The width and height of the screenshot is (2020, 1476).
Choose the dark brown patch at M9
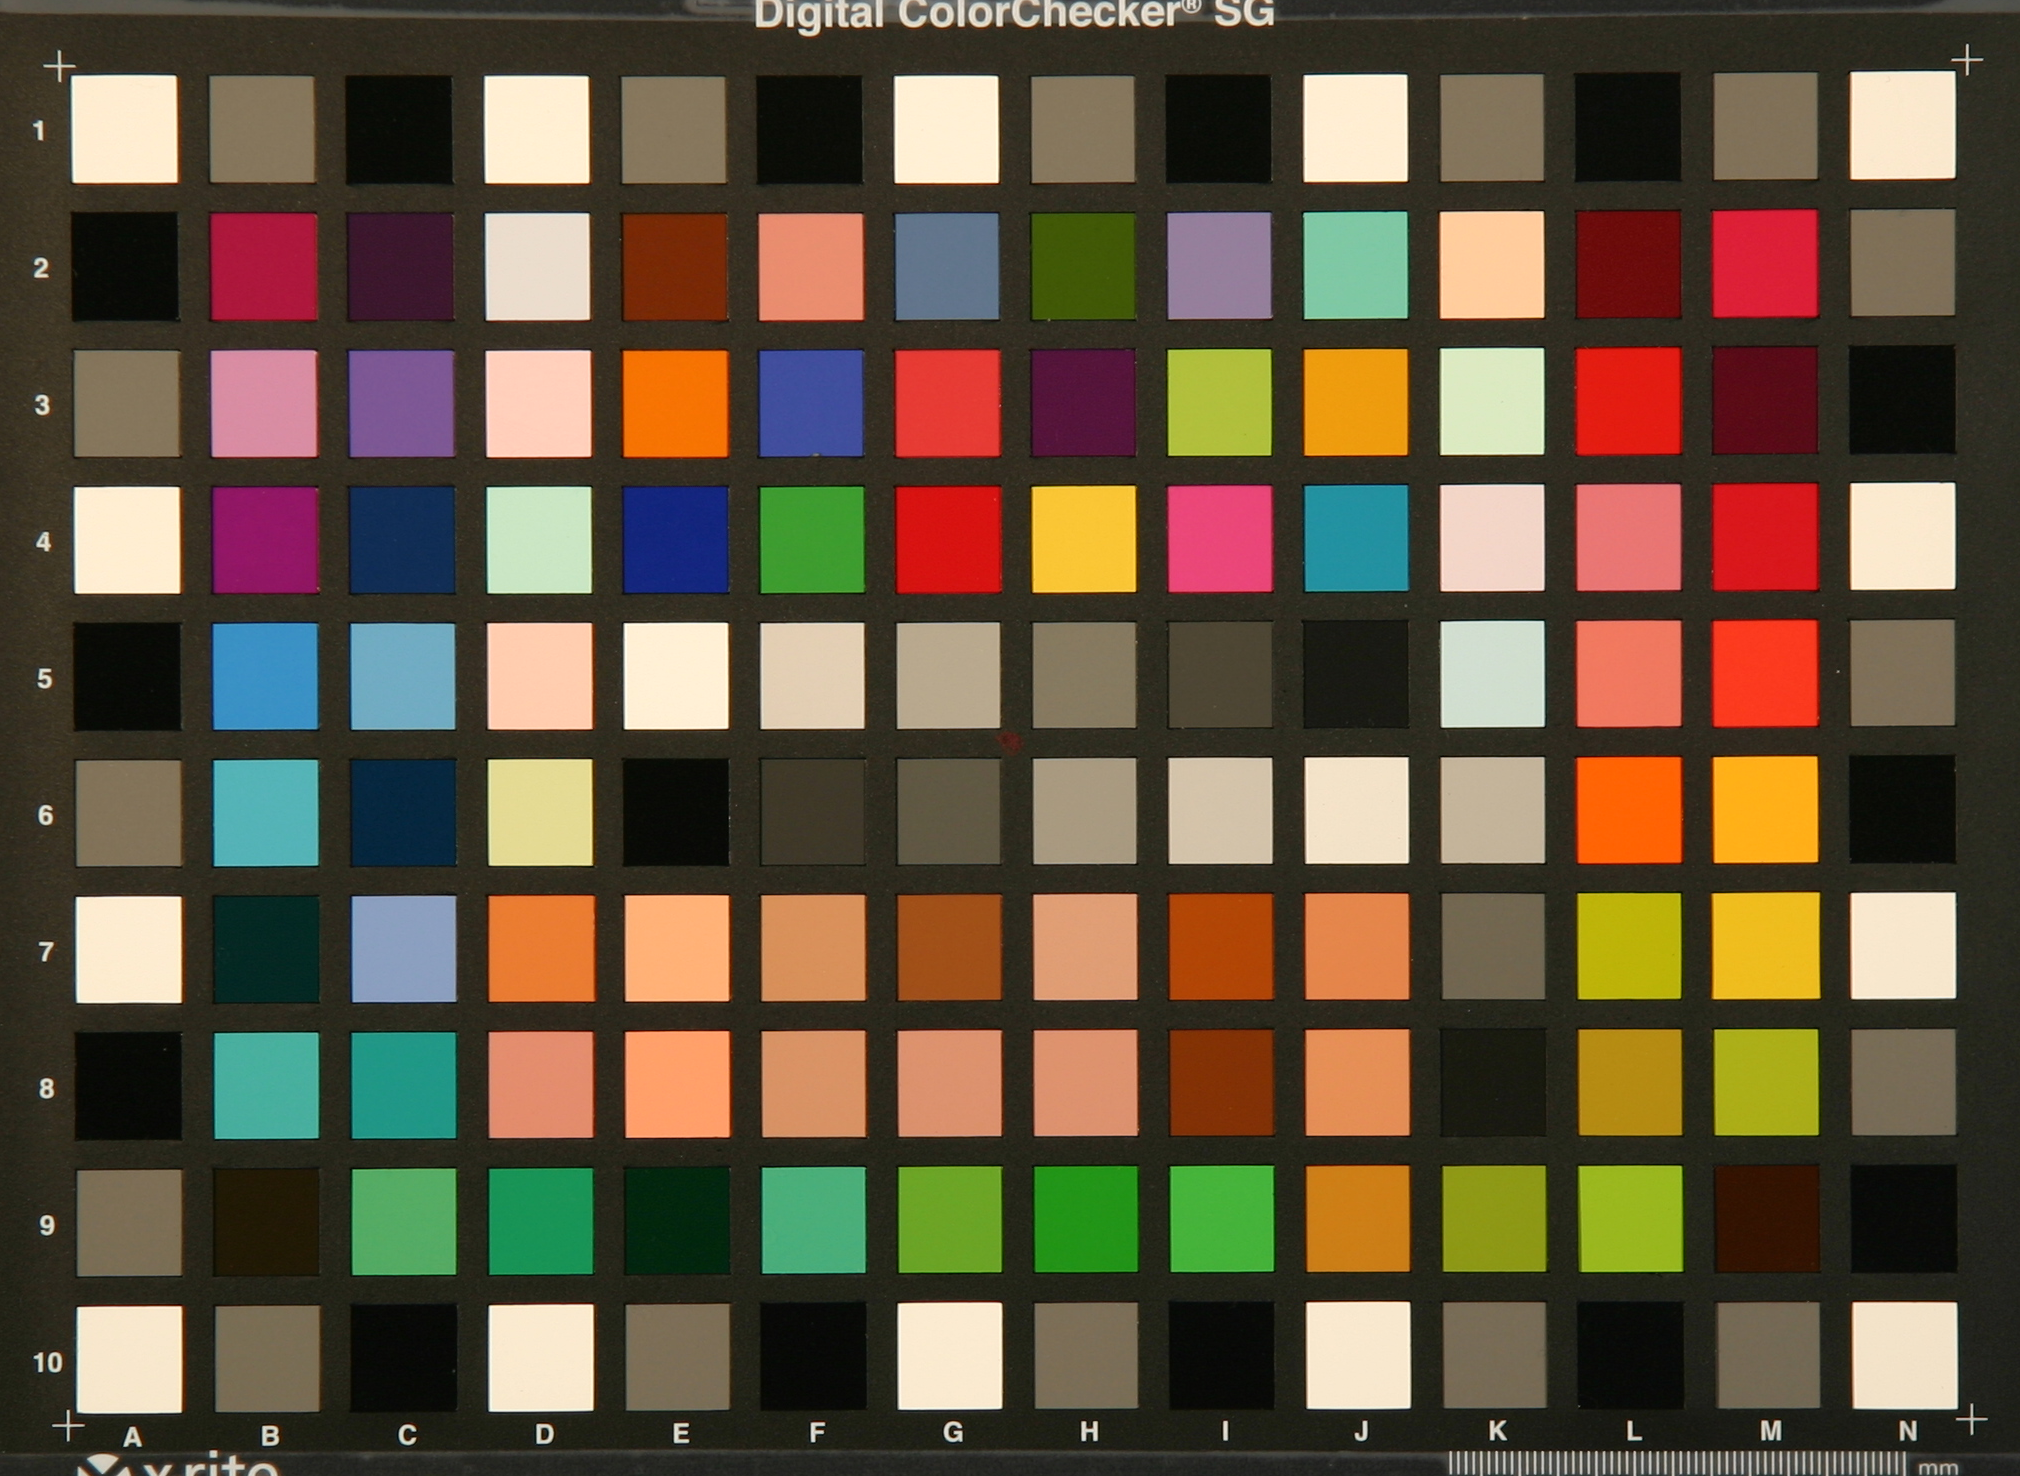[1767, 1218]
